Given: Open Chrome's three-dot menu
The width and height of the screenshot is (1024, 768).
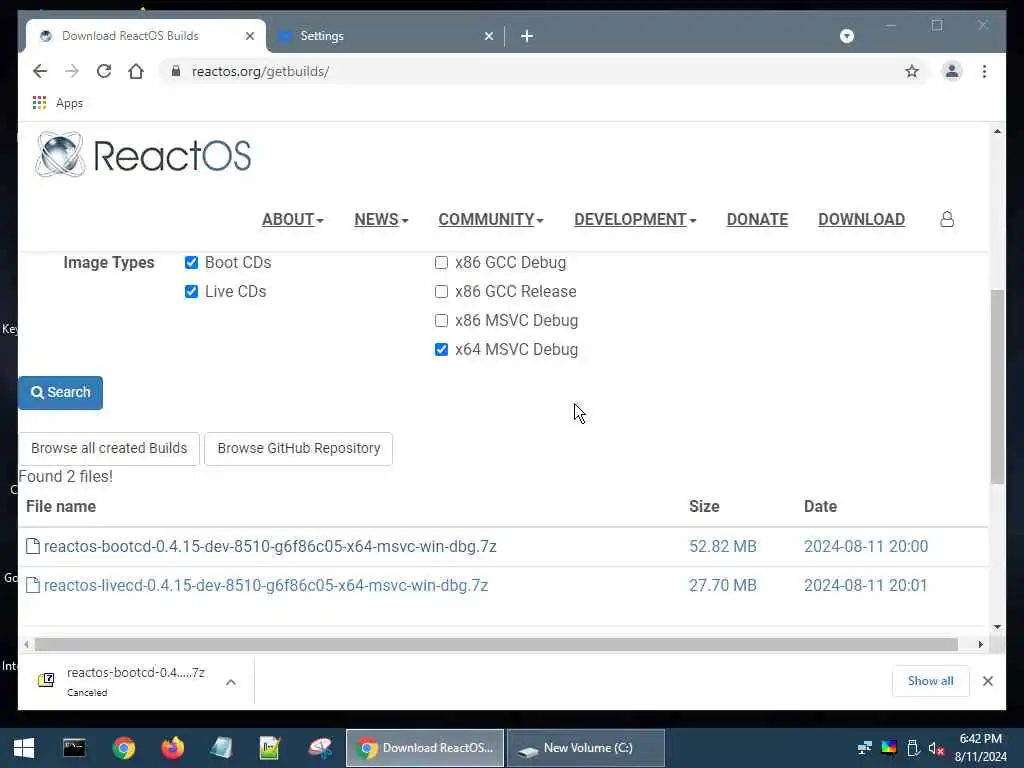Looking at the screenshot, I should coord(984,71).
